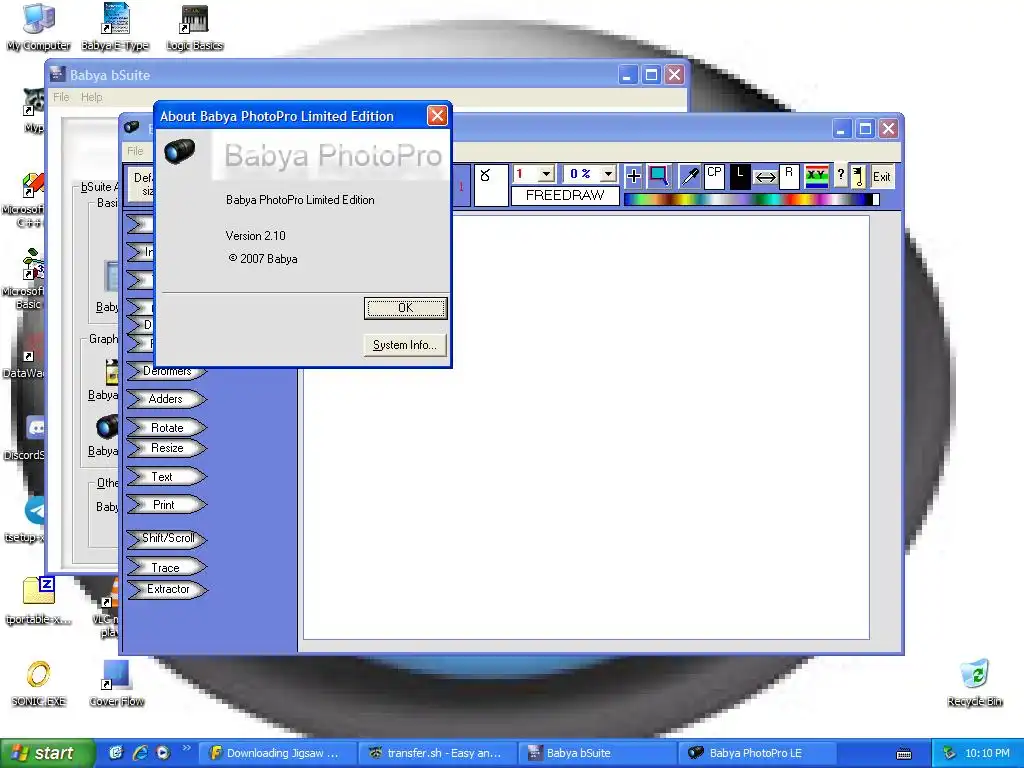Pick a color from the rainbow gradient strip

[748, 199]
